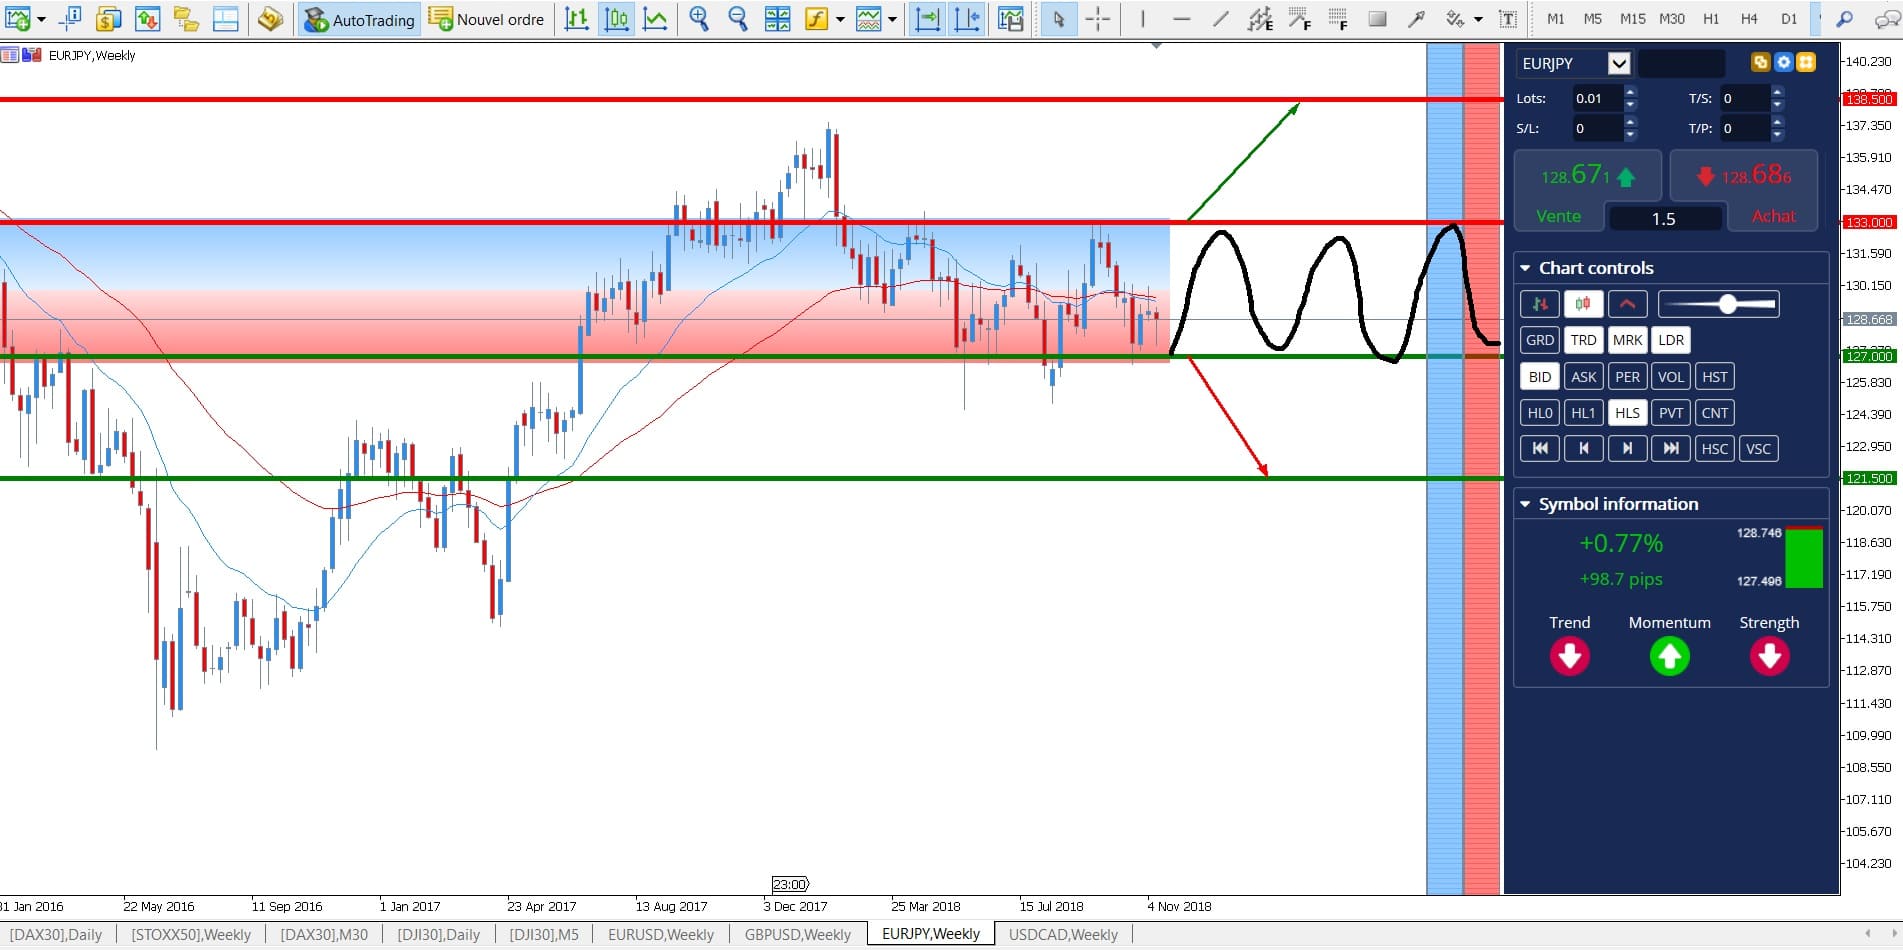Select the H4 timeframe

click(1749, 19)
